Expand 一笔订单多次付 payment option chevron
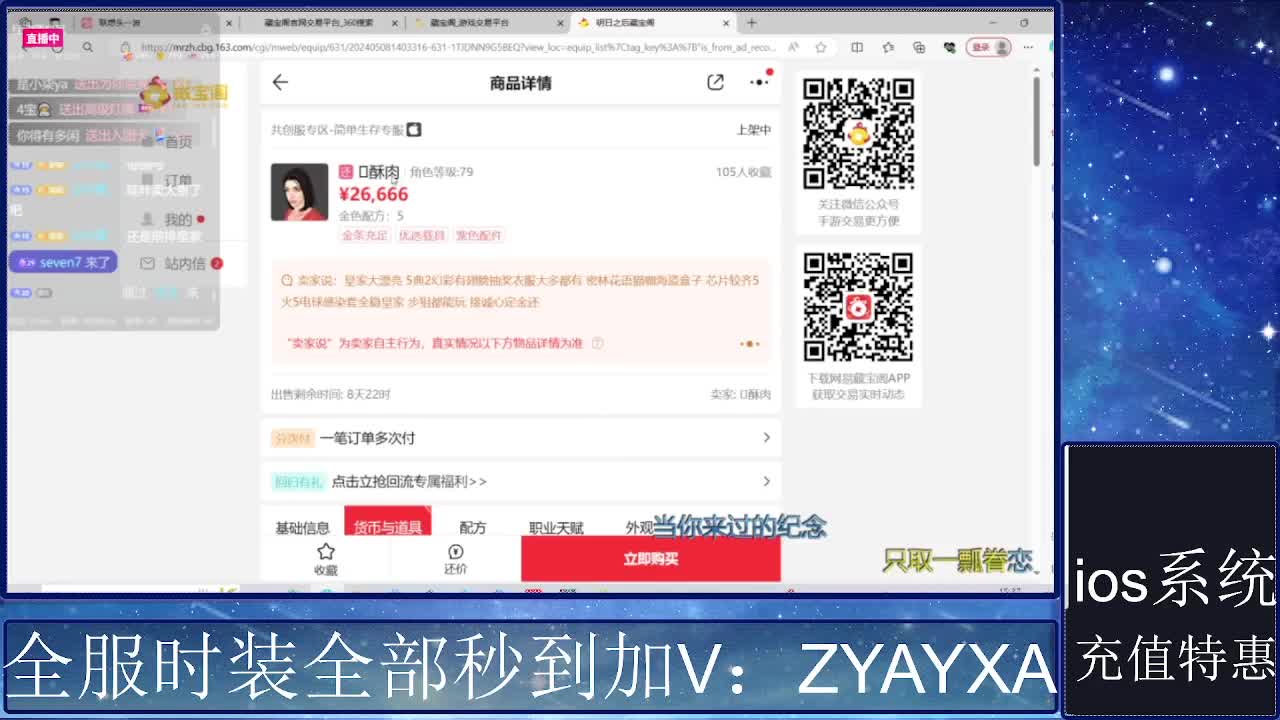1280x720 pixels. coord(766,437)
